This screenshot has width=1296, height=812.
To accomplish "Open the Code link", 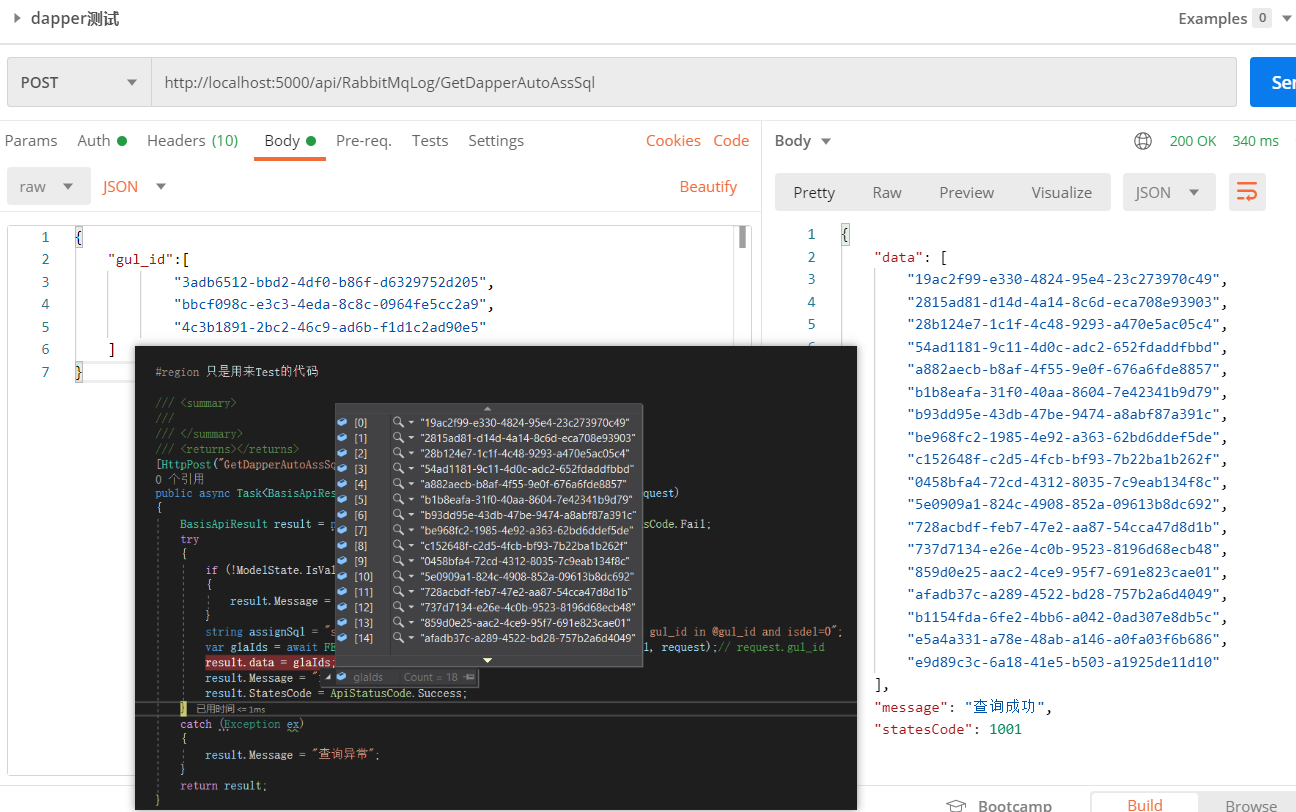I will [731, 141].
